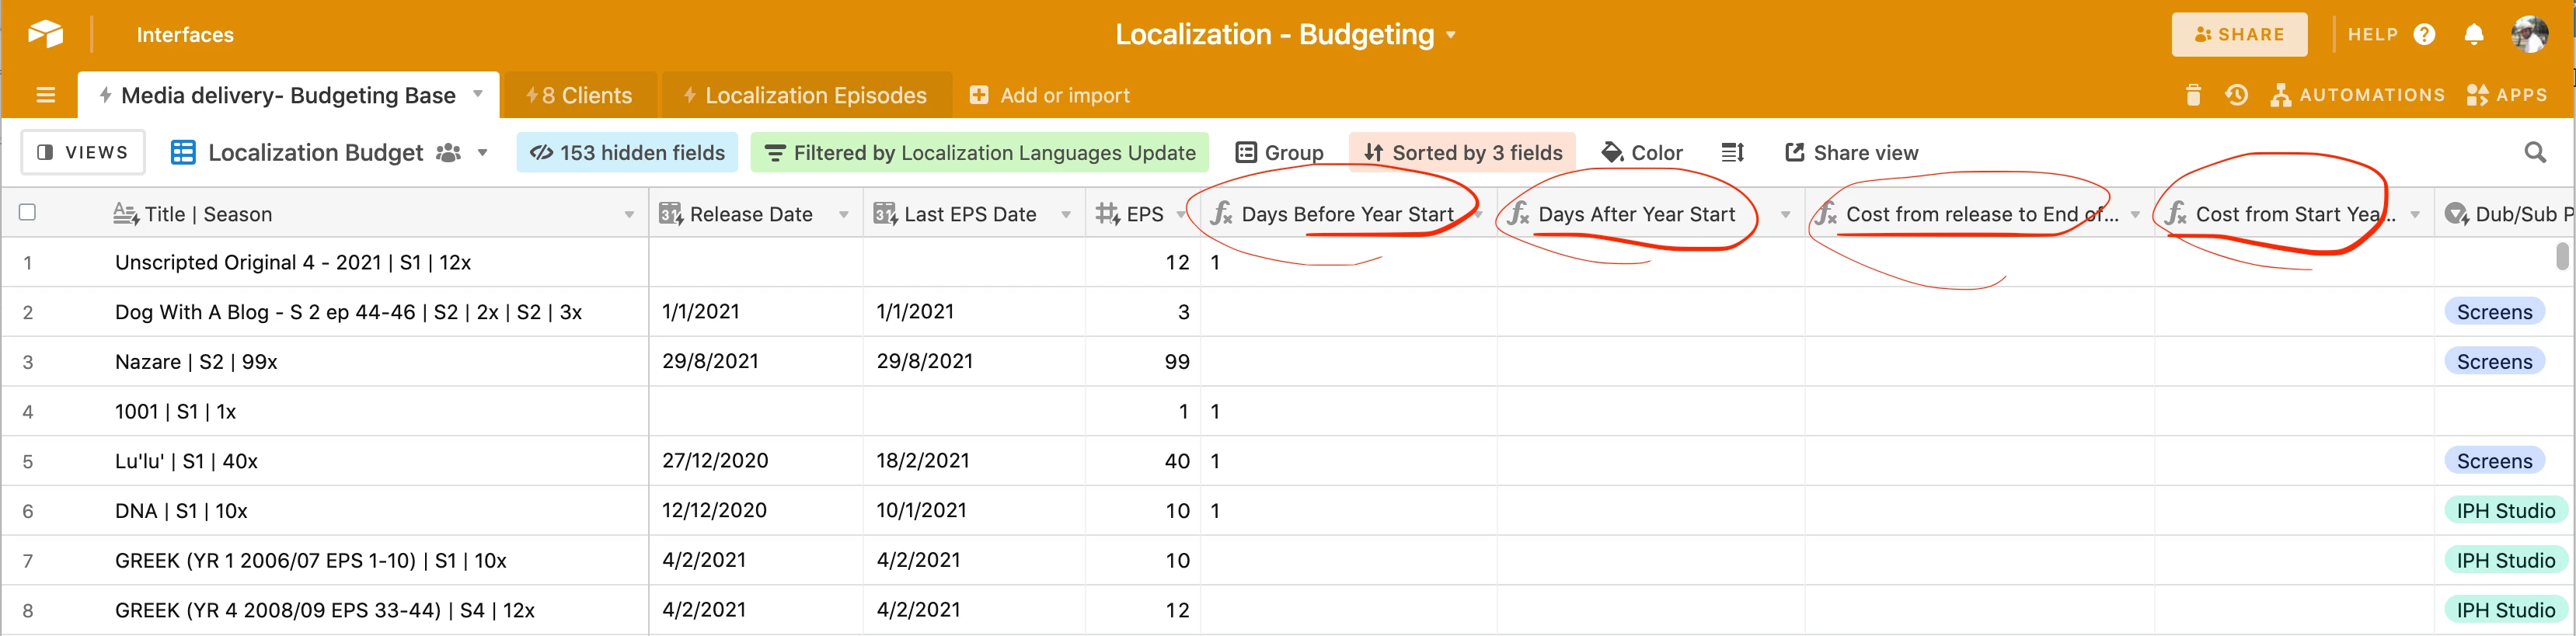Click the Localization Budget grid view icon
This screenshot has height=636, width=2576.
point(183,152)
